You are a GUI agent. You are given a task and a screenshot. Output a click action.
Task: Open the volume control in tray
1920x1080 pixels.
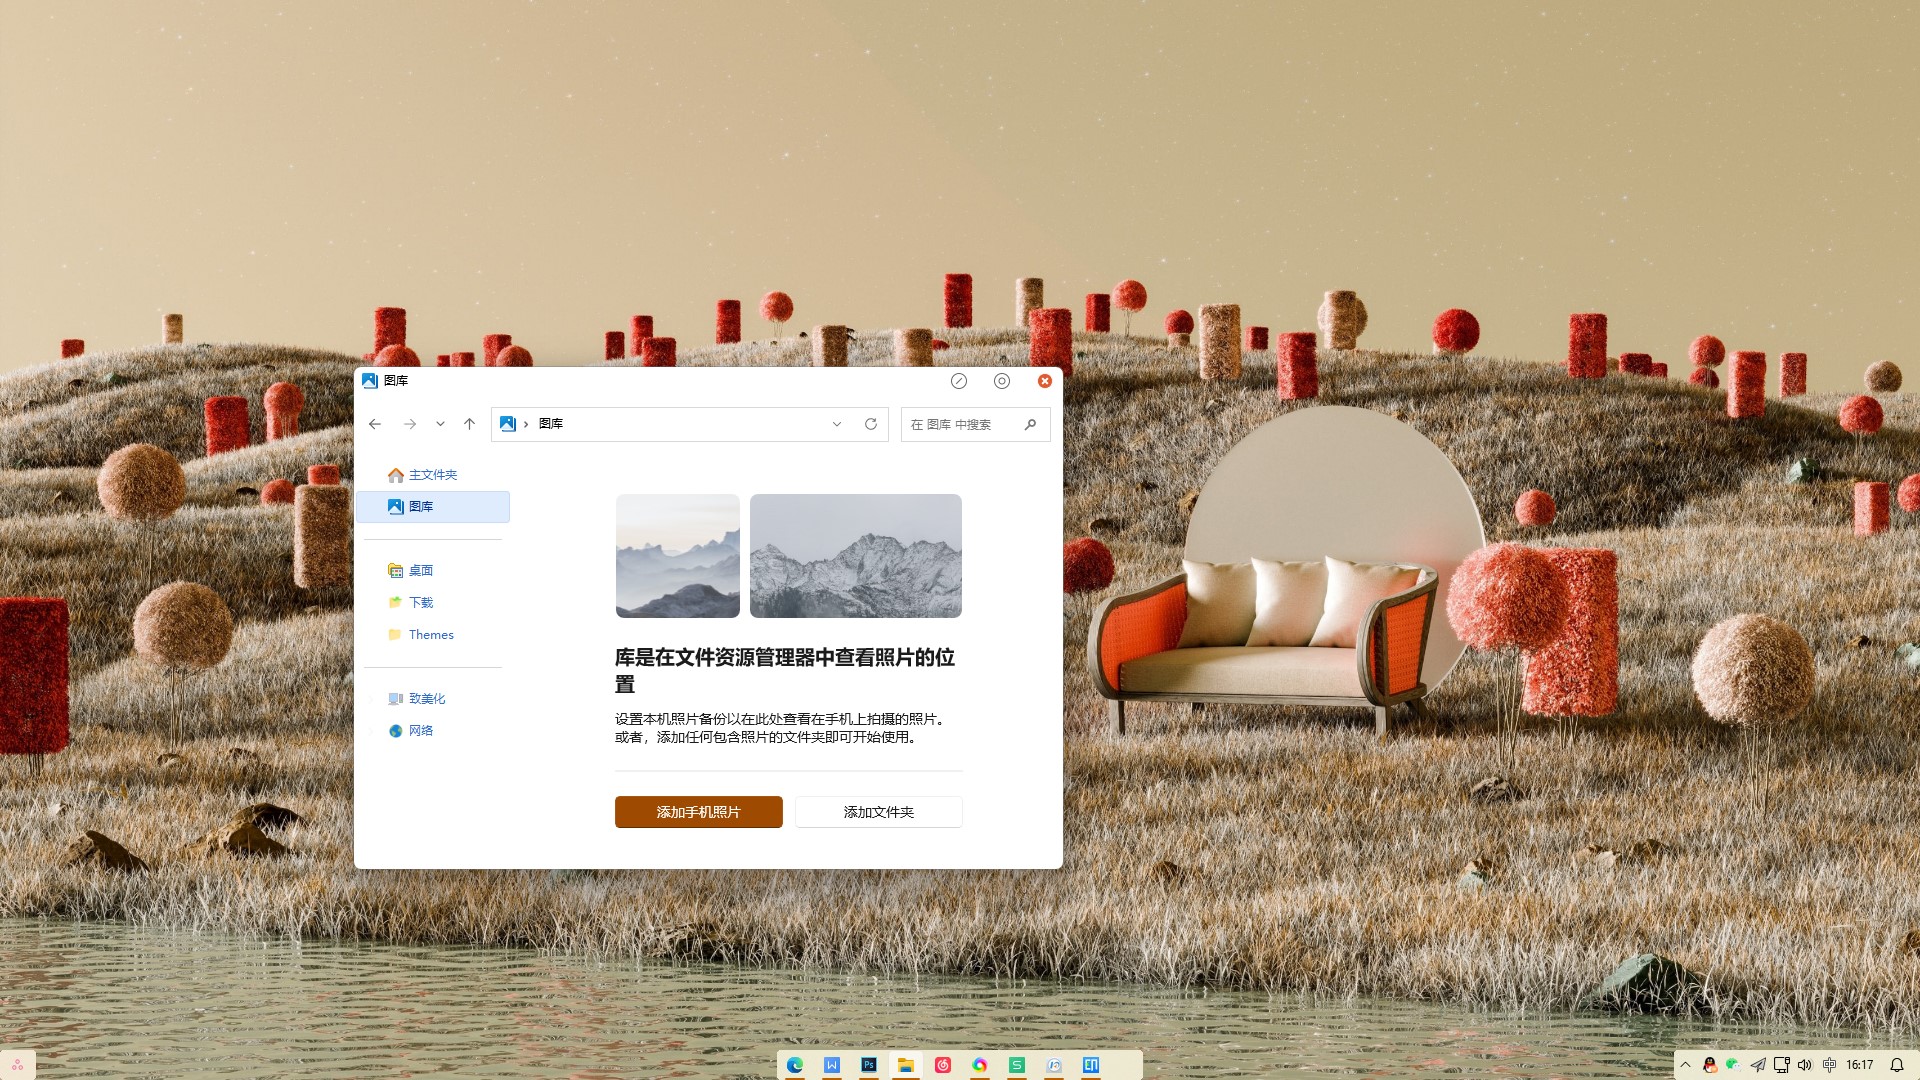click(x=1805, y=1065)
